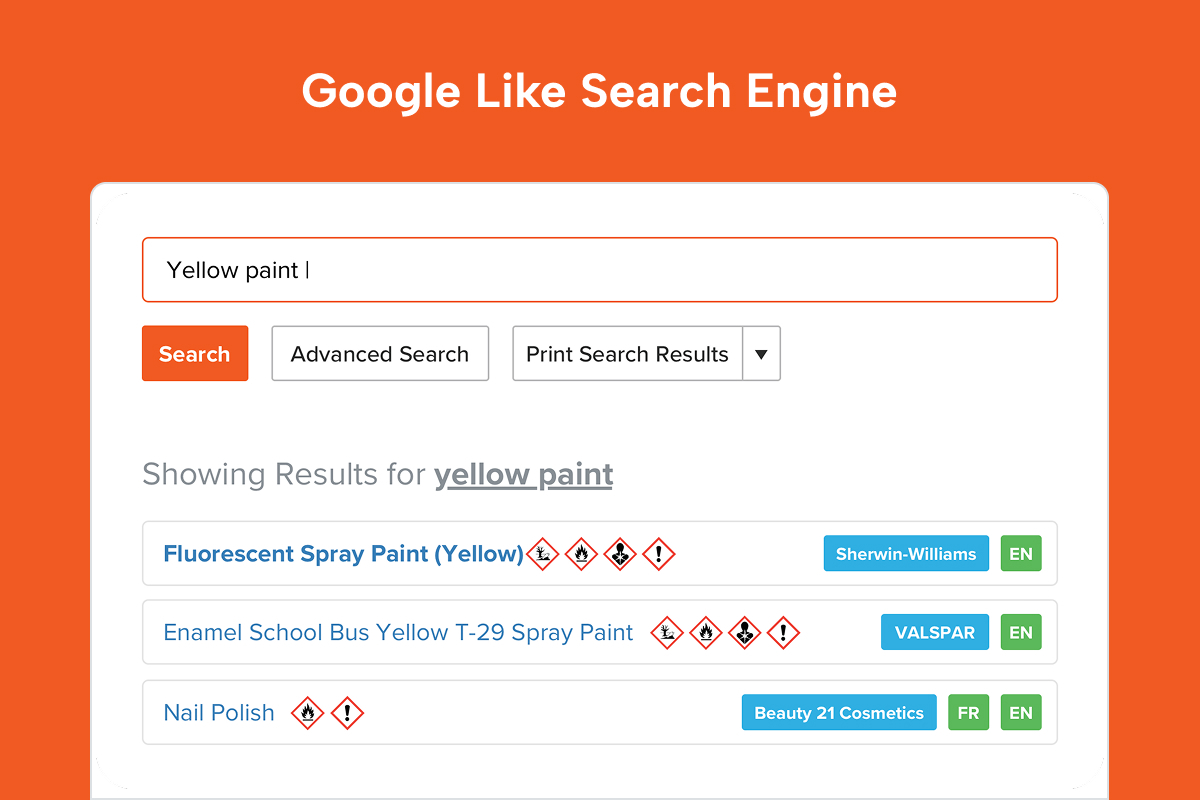
Task: Click health hazard icon on Fluorescent Spray Paint row
Action: click(x=620, y=553)
